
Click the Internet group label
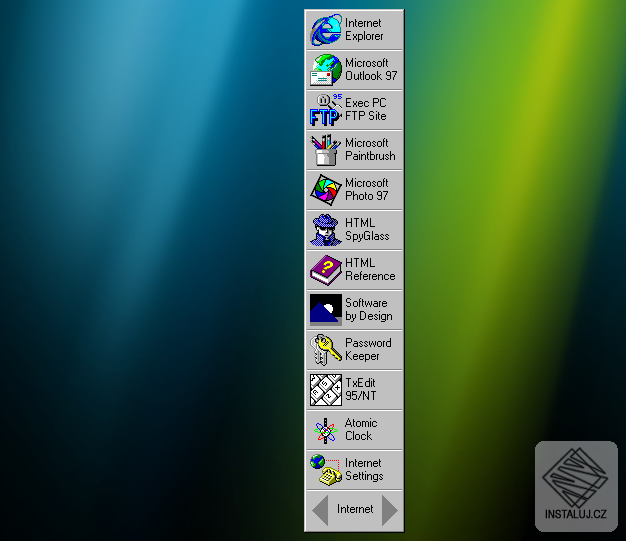click(355, 509)
